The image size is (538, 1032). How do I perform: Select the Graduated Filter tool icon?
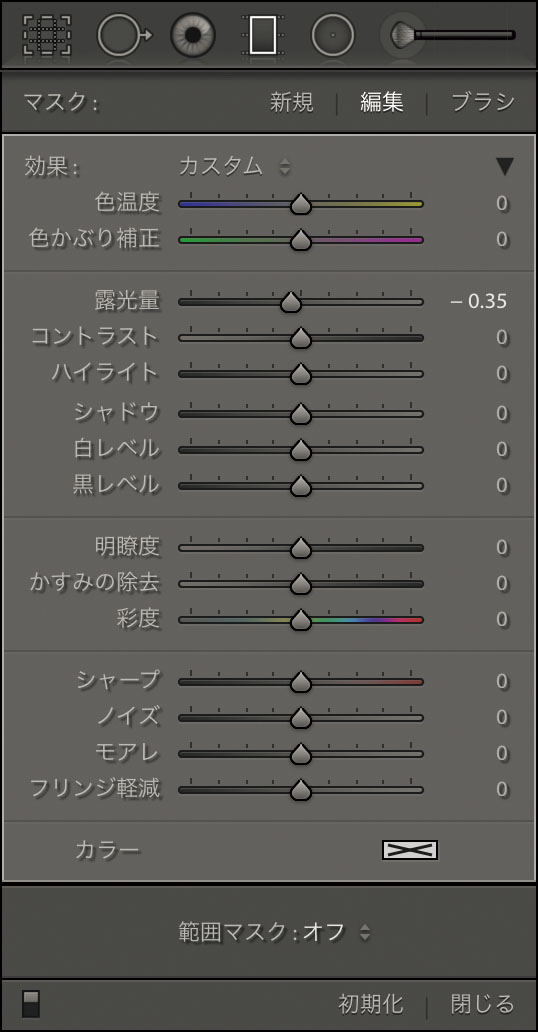(263, 34)
